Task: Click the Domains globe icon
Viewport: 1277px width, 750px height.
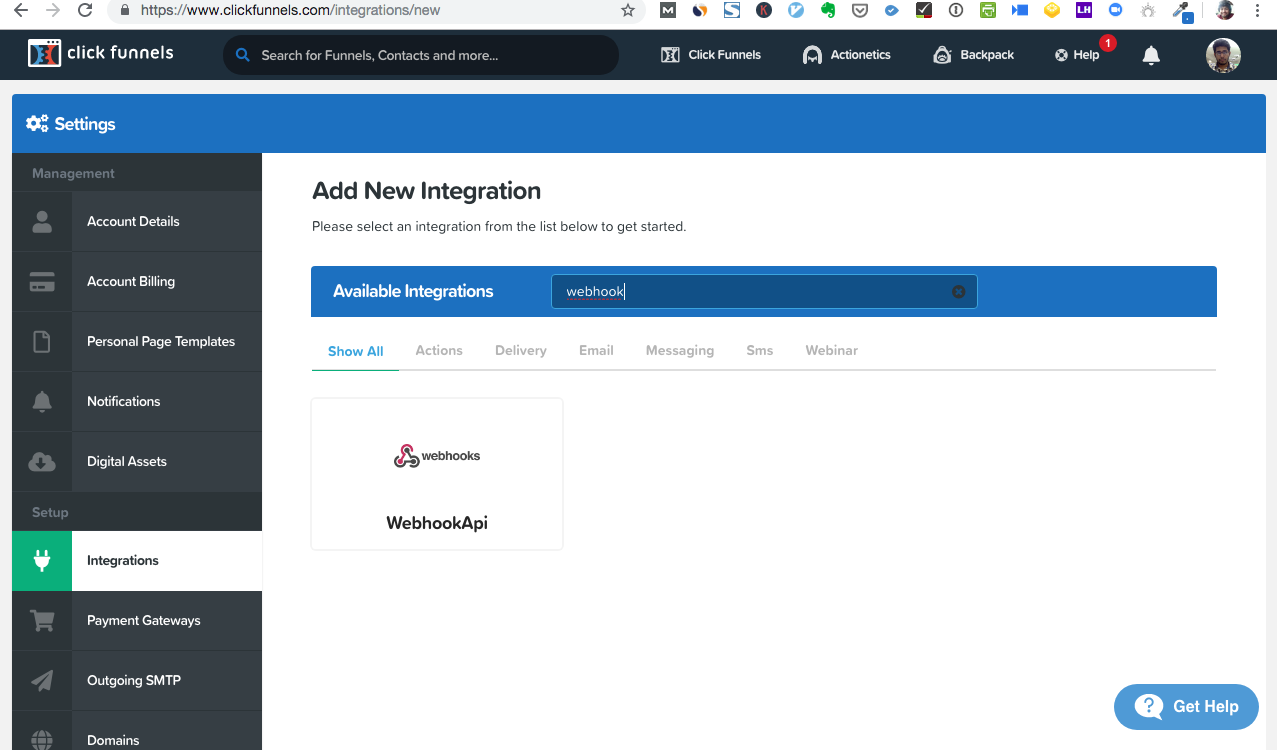Action: click(42, 740)
